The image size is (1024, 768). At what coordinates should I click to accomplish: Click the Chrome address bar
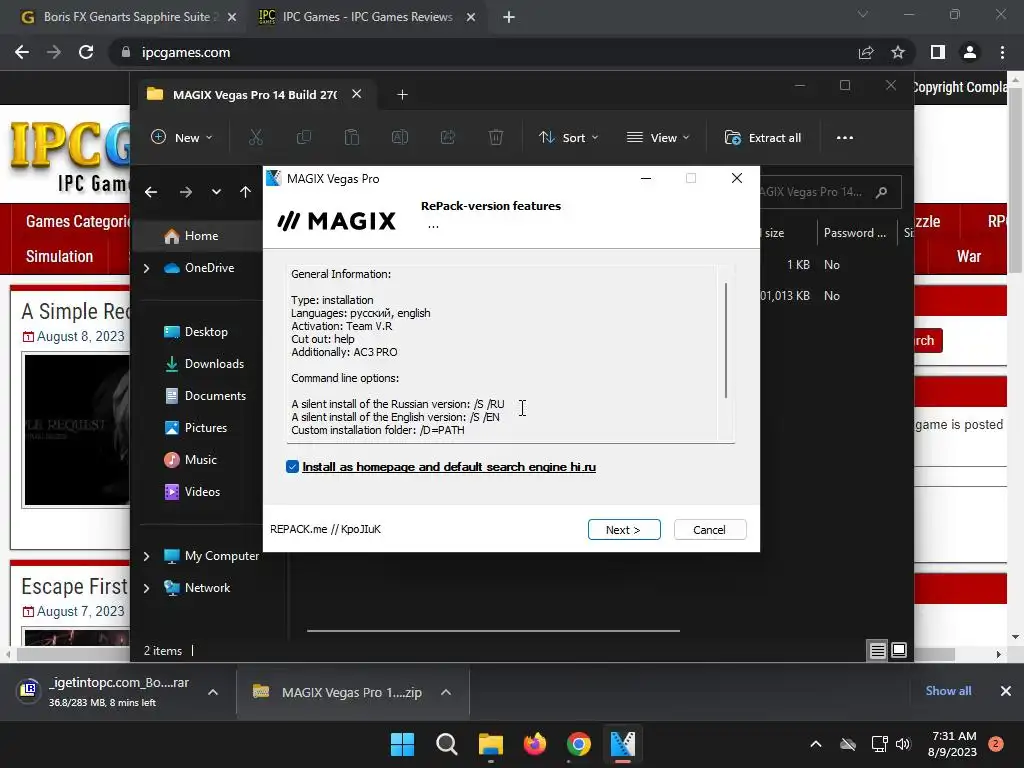pos(483,52)
